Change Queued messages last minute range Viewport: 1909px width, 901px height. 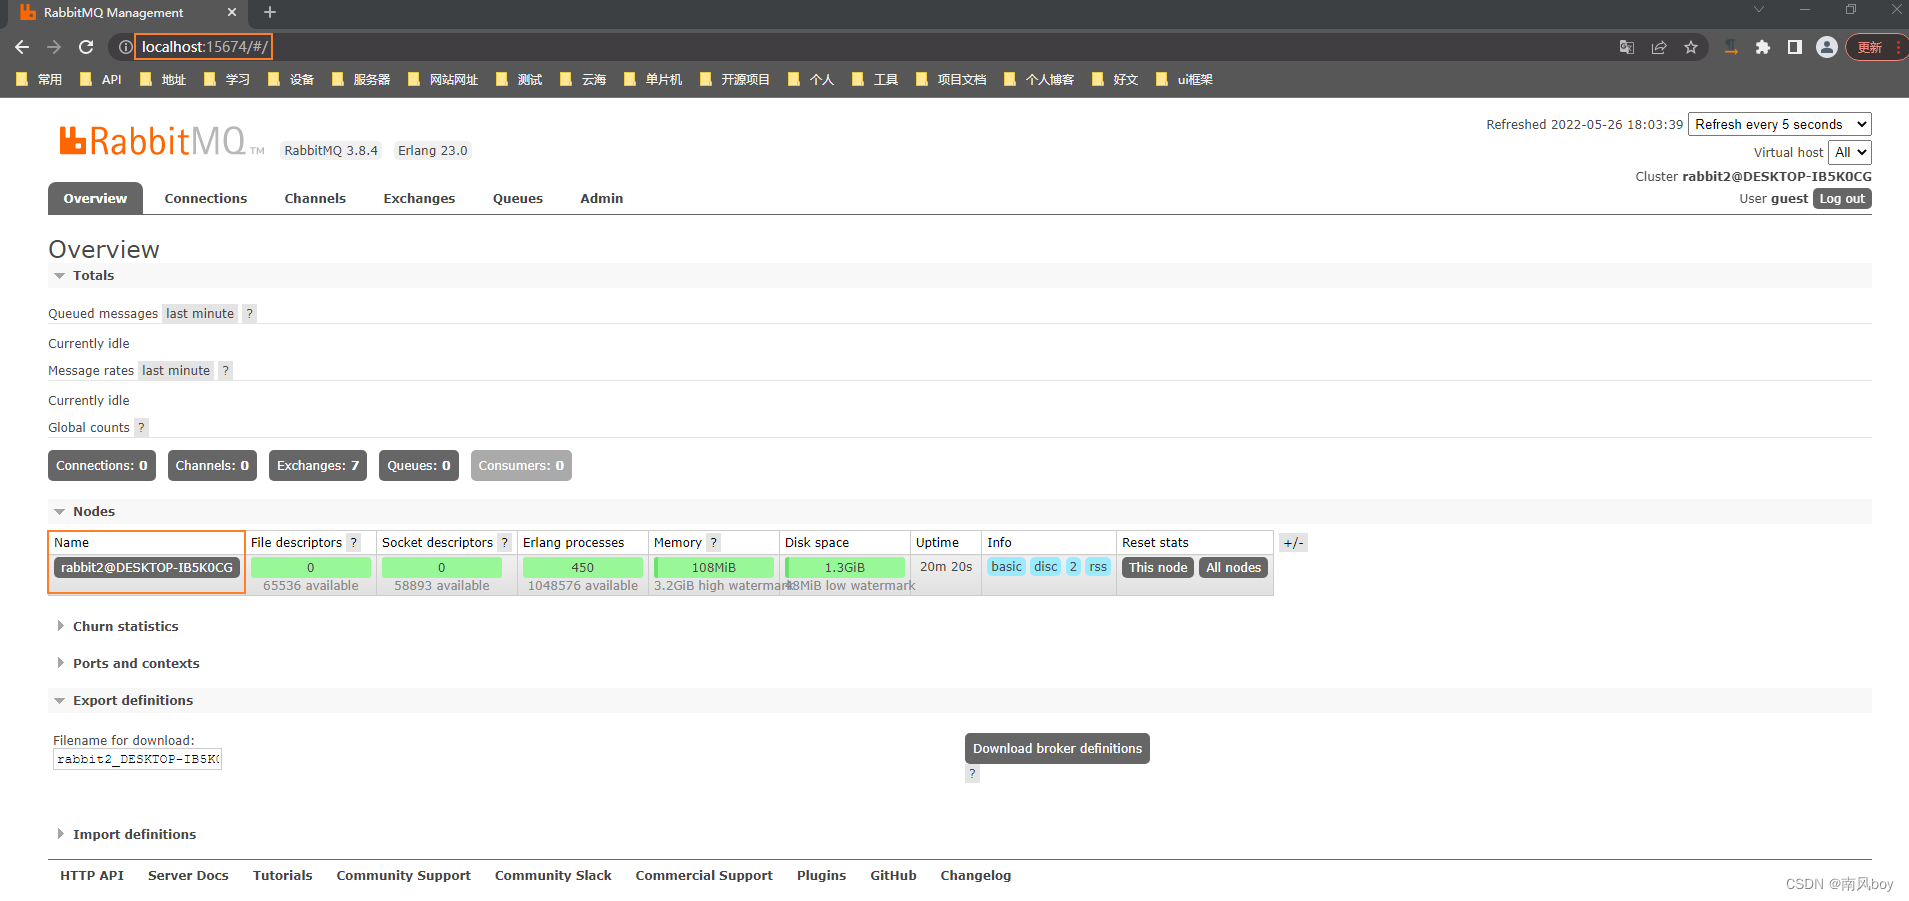[200, 313]
